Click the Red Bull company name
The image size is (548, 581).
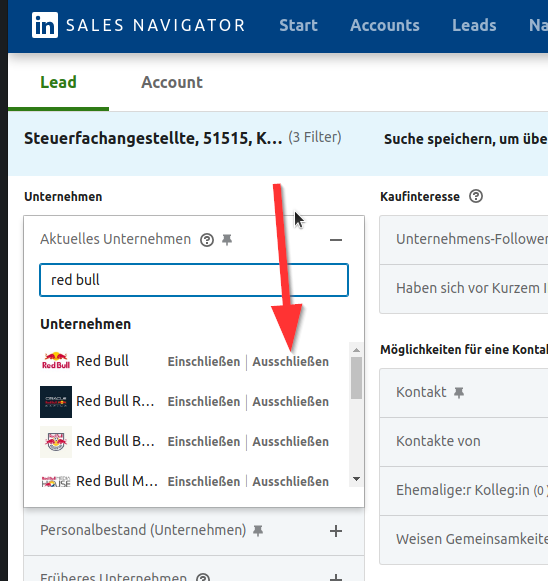(102, 361)
